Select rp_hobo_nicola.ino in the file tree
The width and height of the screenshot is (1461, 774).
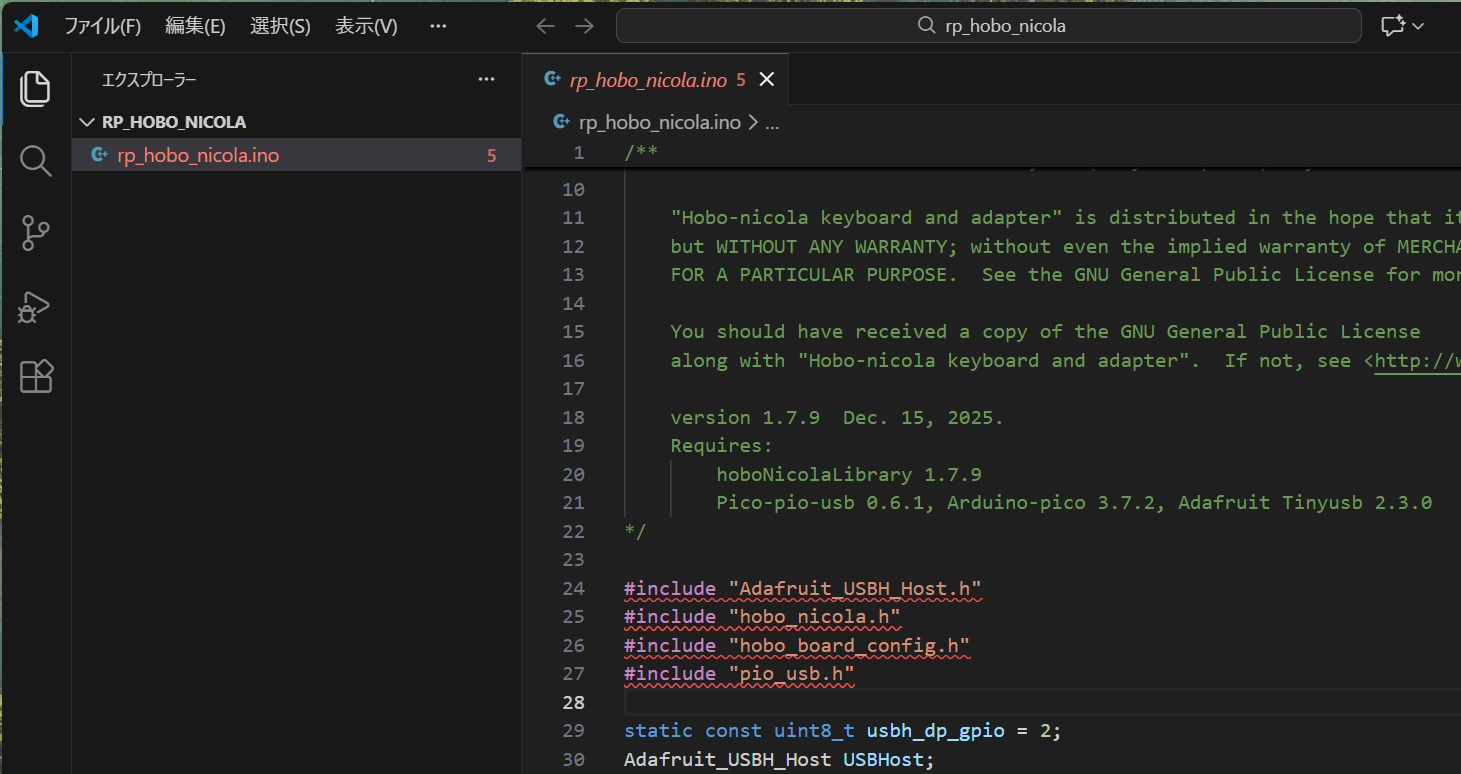198,155
